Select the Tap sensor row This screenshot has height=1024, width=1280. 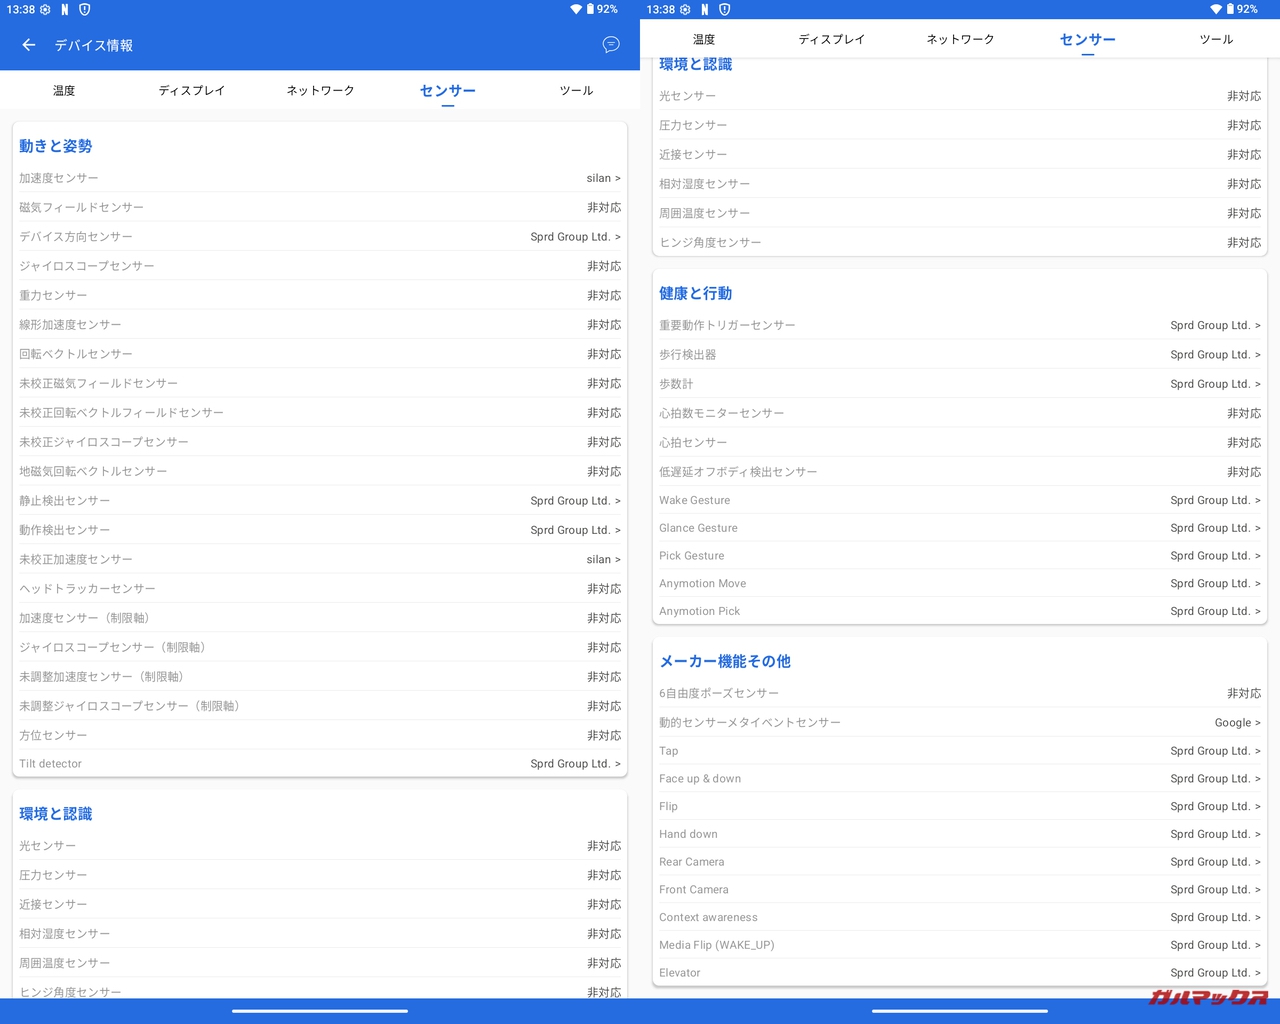(x=960, y=751)
